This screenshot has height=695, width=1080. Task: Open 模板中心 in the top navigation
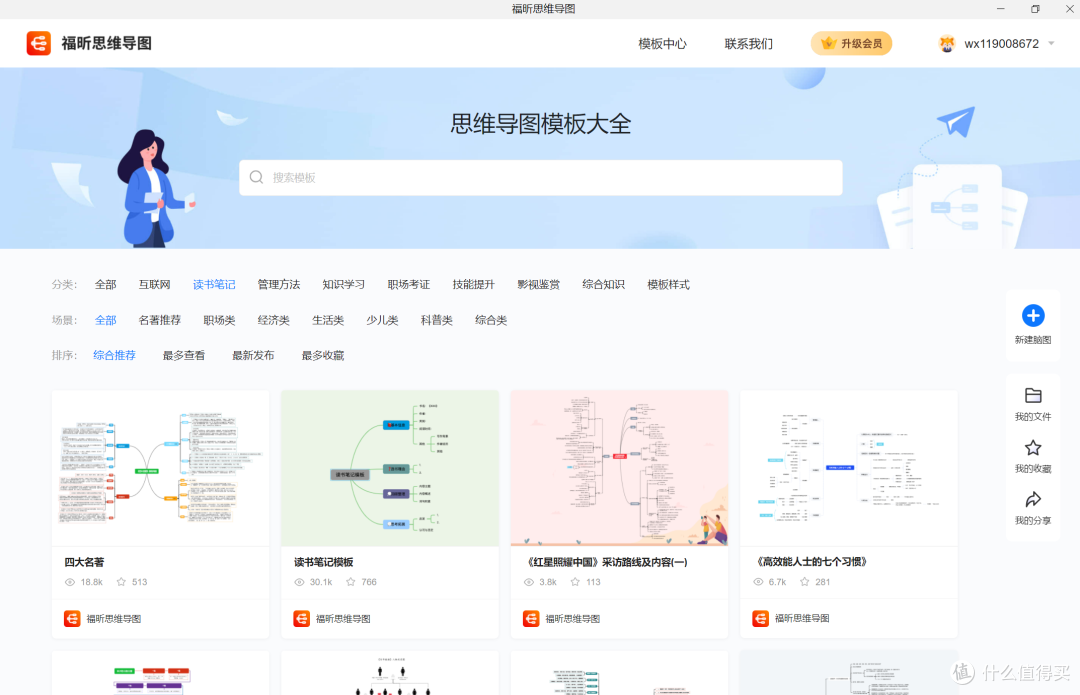pos(662,43)
